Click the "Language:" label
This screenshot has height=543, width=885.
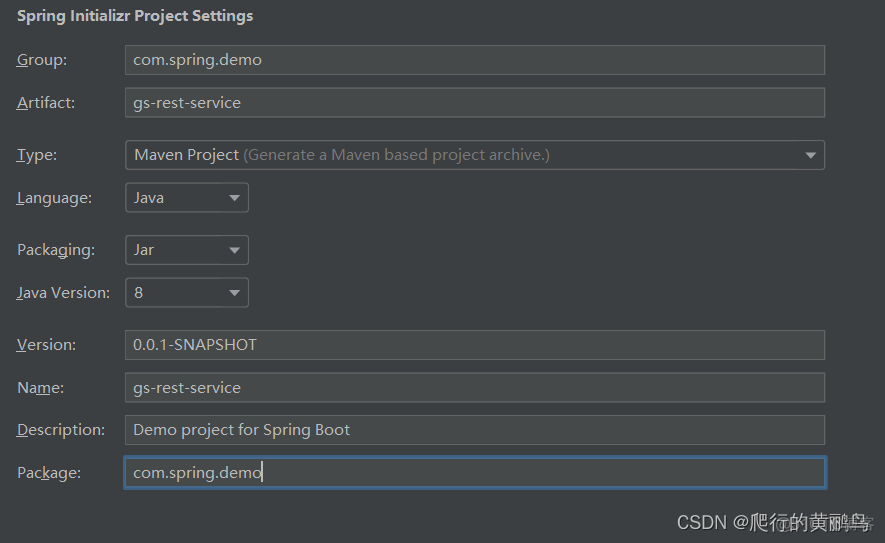point(54,198)
